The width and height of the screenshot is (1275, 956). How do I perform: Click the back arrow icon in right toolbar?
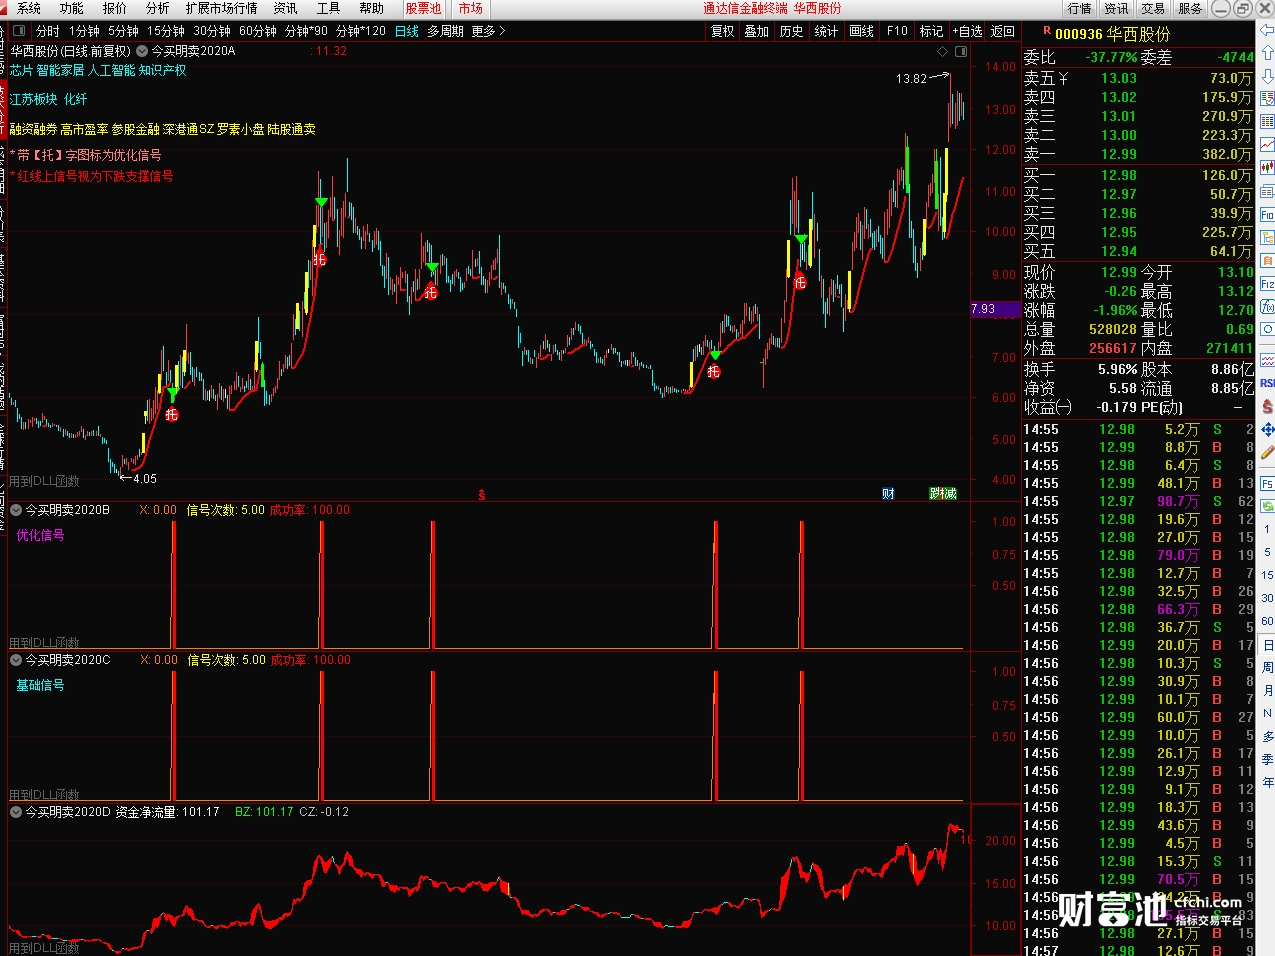1267,30
